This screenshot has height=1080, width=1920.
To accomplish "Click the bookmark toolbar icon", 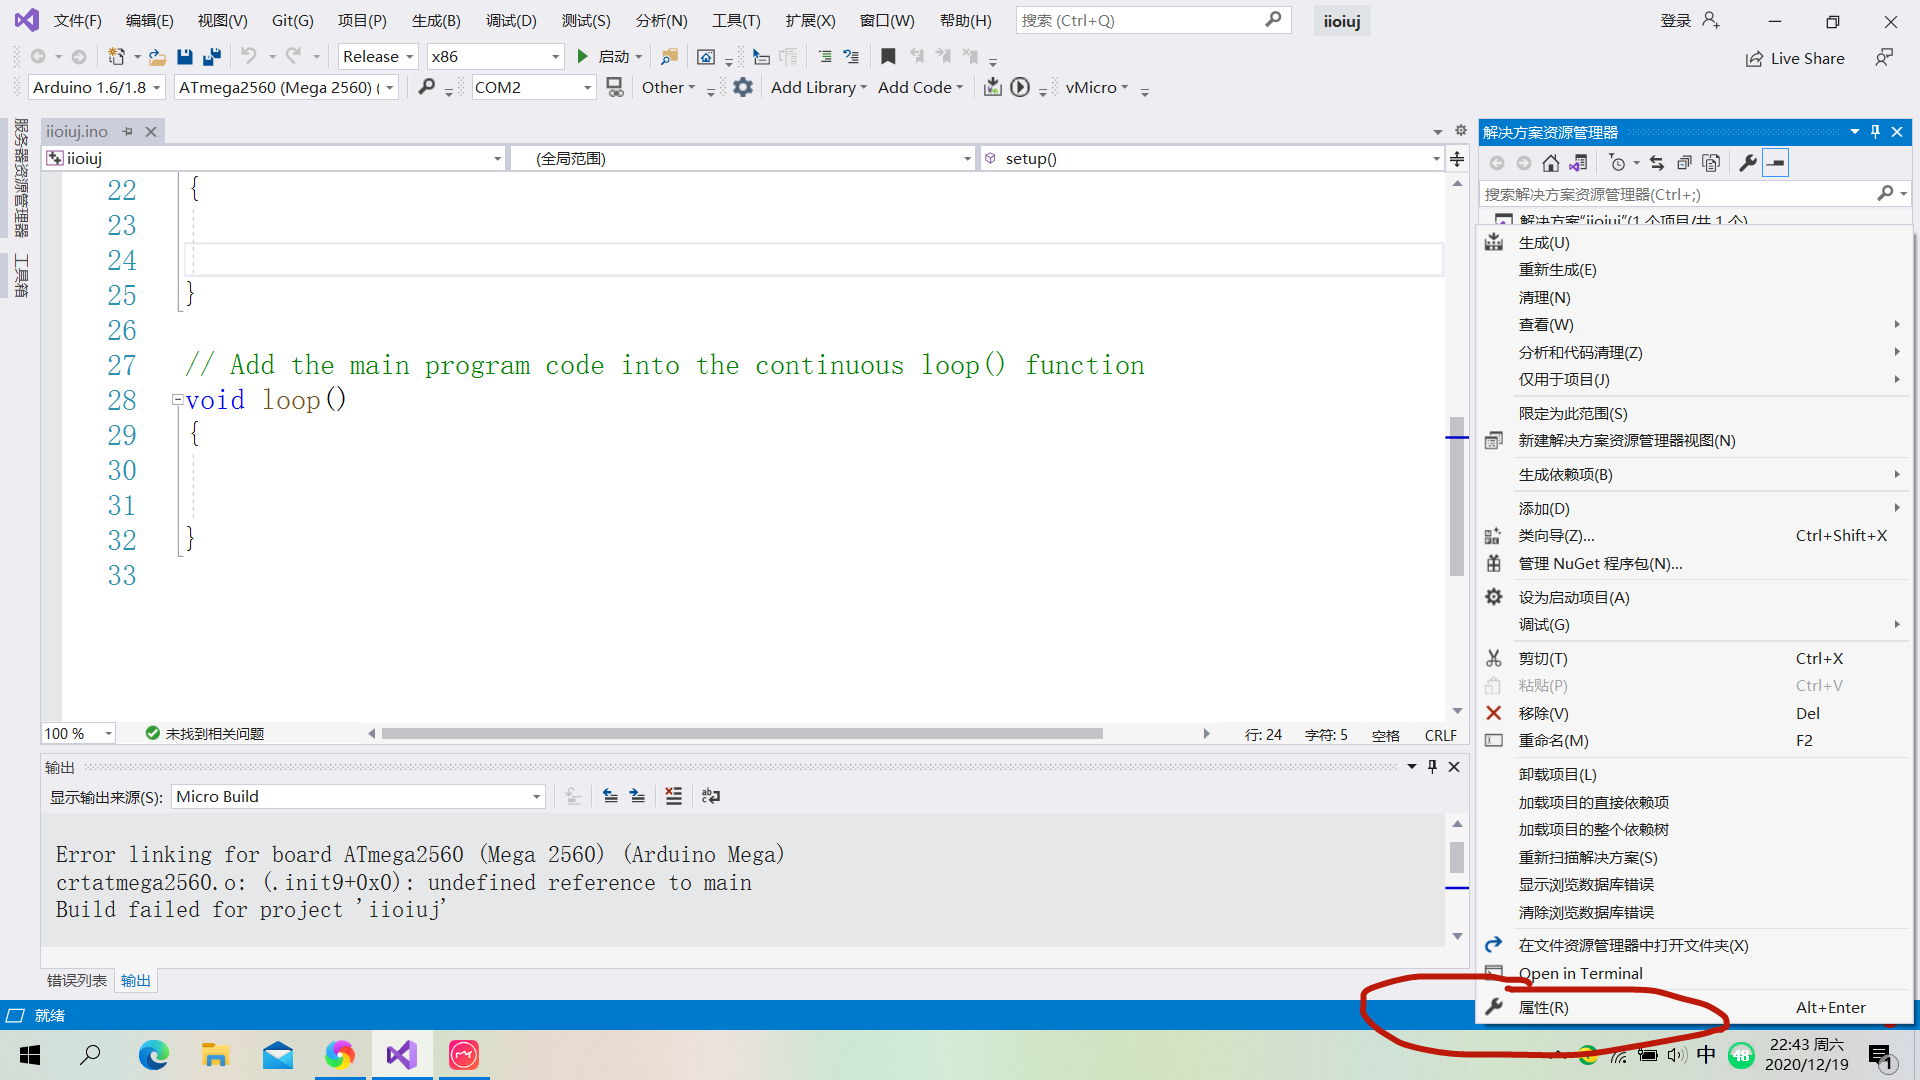I will [x=887, y=57].
